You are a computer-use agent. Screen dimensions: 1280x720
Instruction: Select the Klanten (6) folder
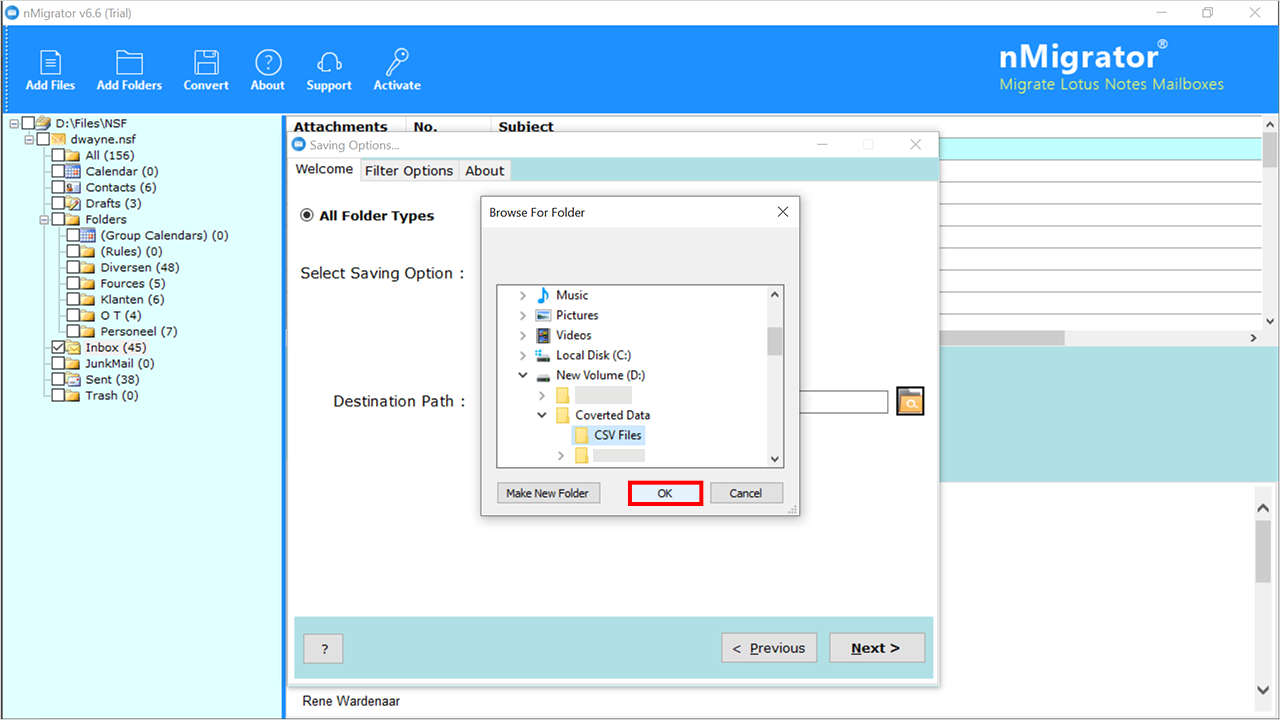pos(132,299)
